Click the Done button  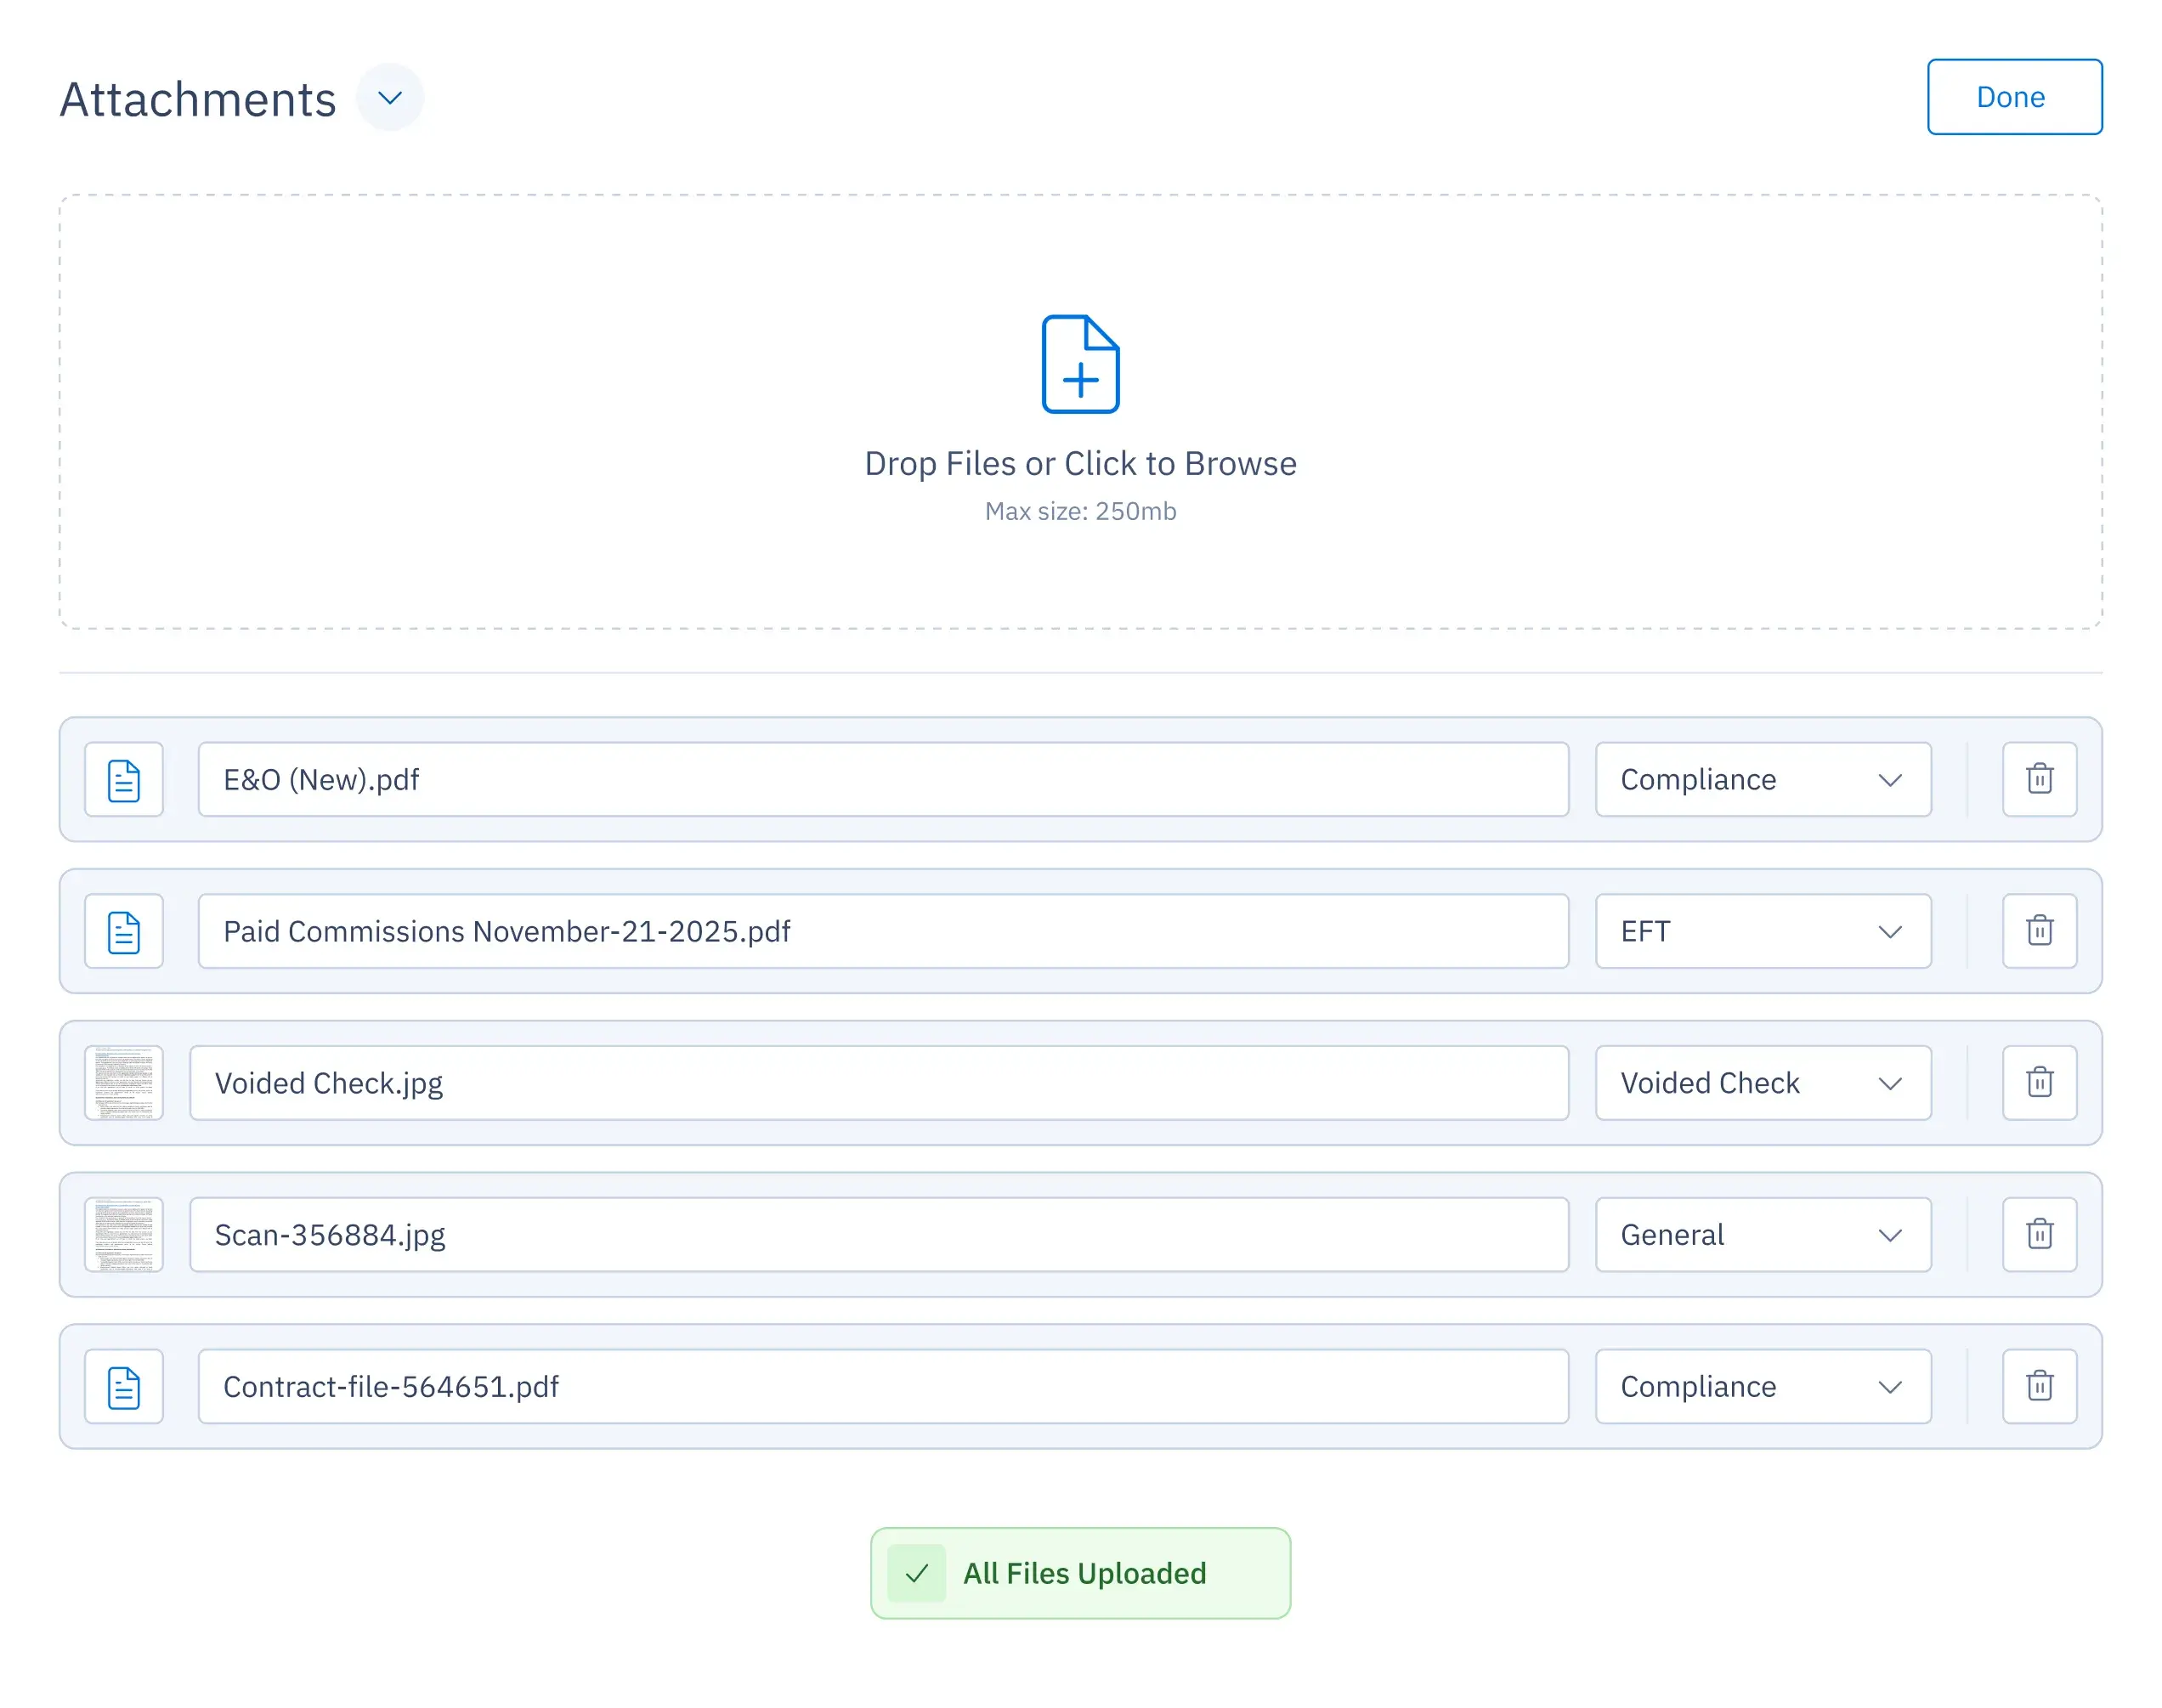click(2013, 96)
